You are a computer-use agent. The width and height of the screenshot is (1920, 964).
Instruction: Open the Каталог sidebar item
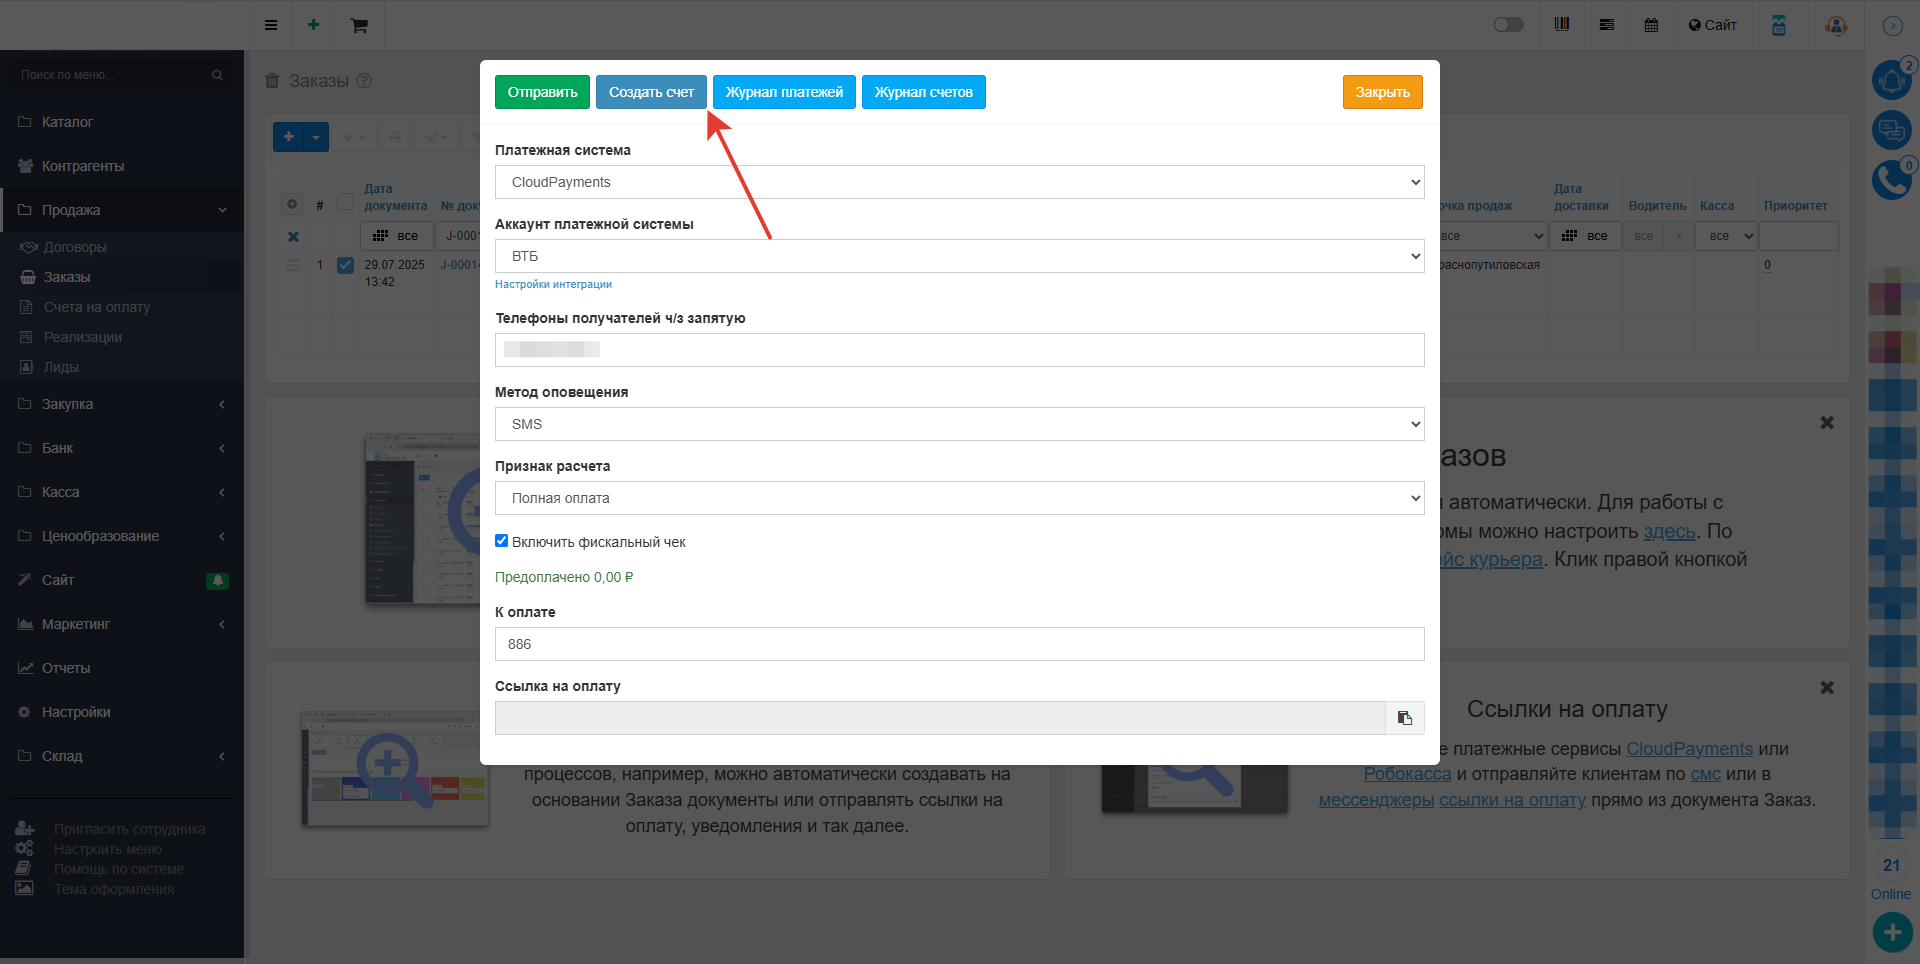[x=122, y=122]
